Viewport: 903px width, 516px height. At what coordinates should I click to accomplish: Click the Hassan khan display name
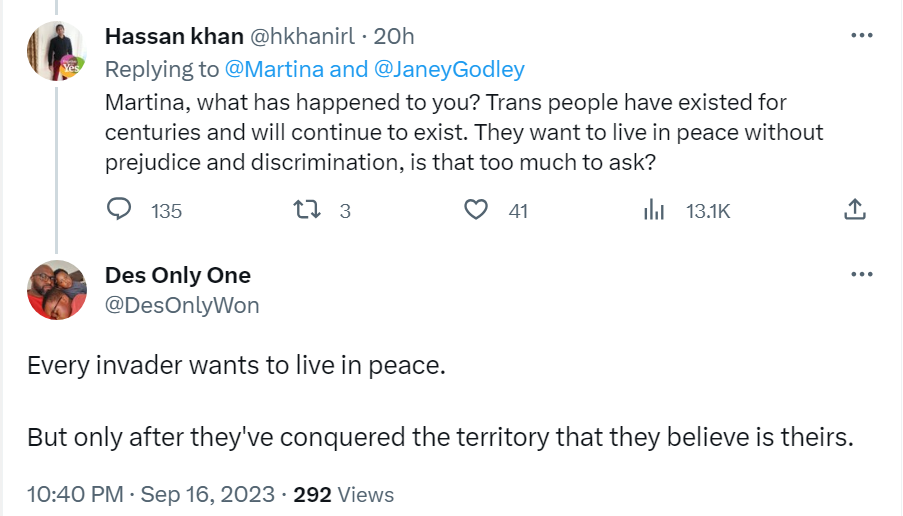174,36
